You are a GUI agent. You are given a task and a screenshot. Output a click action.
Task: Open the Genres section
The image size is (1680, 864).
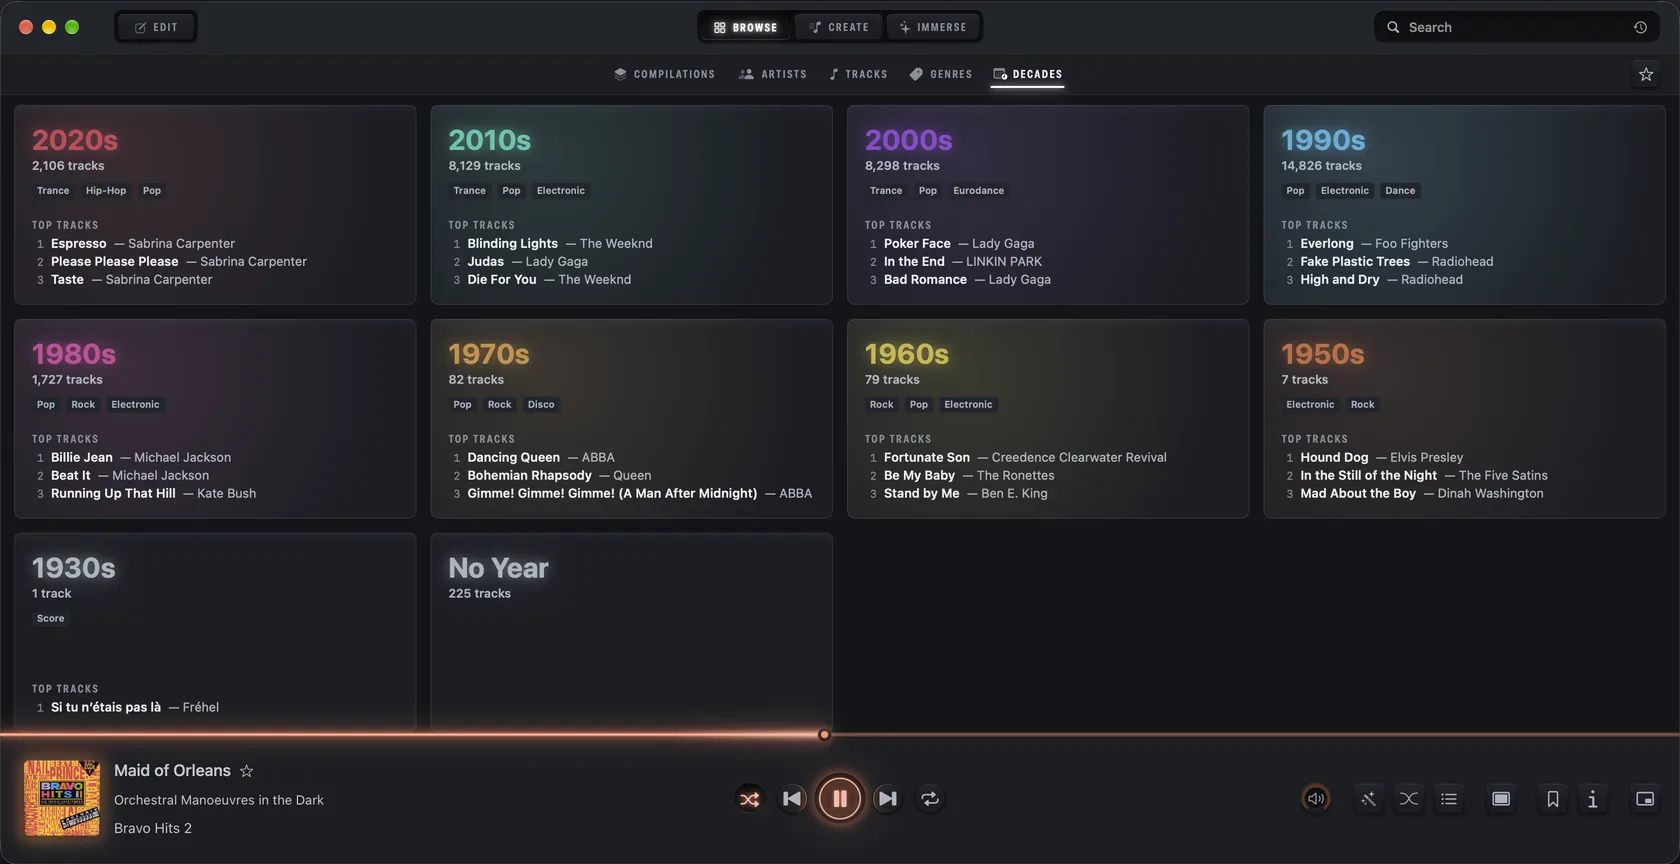coord(941,74)
